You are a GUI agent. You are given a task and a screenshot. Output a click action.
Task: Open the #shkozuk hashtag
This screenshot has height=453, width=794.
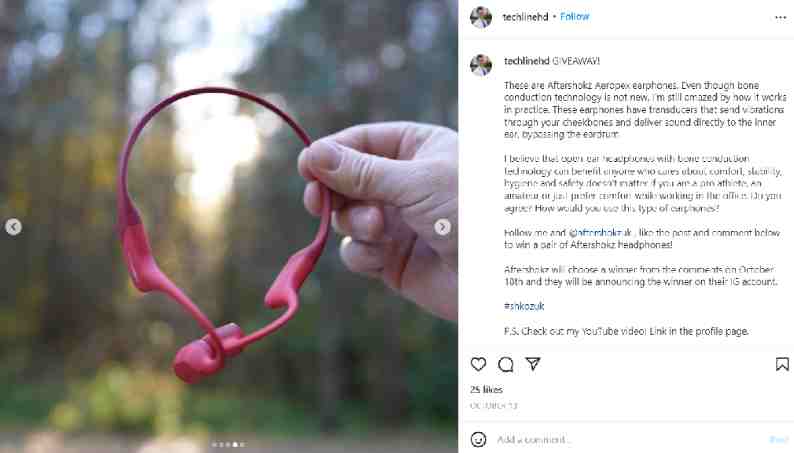point(524,306)
